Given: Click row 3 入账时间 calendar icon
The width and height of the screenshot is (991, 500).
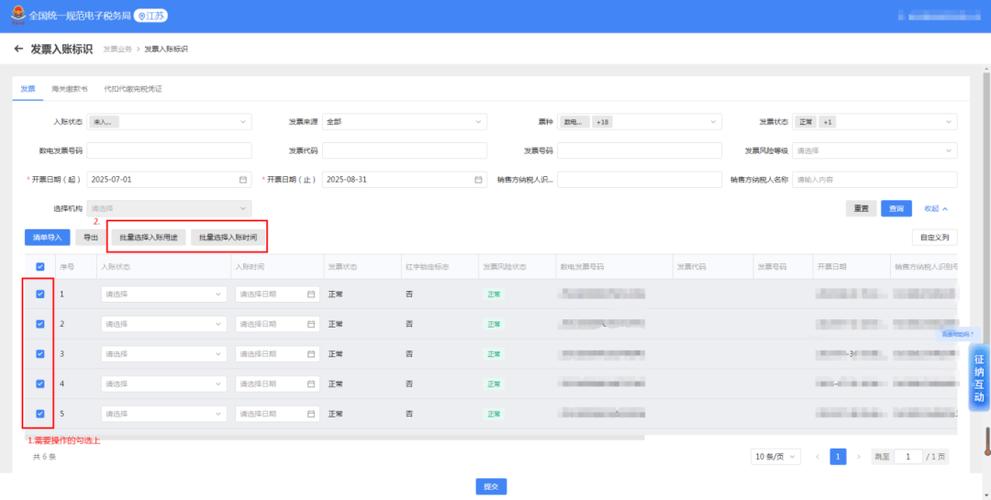Looking at the screenshot, I should [x=311, y=355].
